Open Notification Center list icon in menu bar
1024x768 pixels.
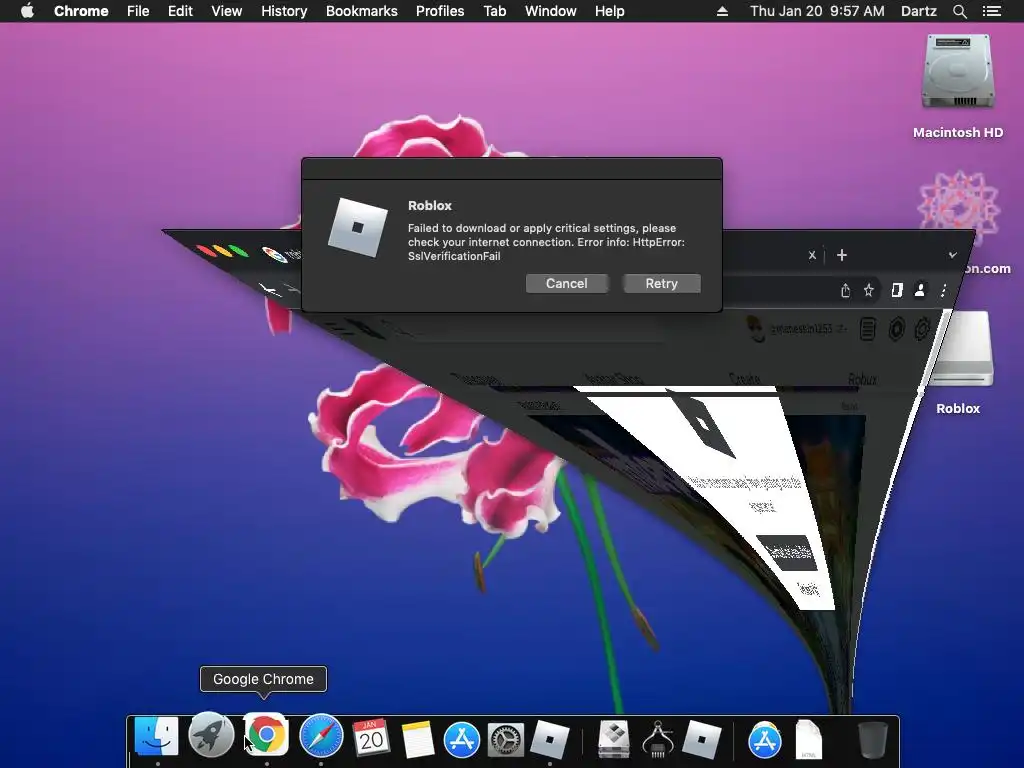tap(991, 11)
